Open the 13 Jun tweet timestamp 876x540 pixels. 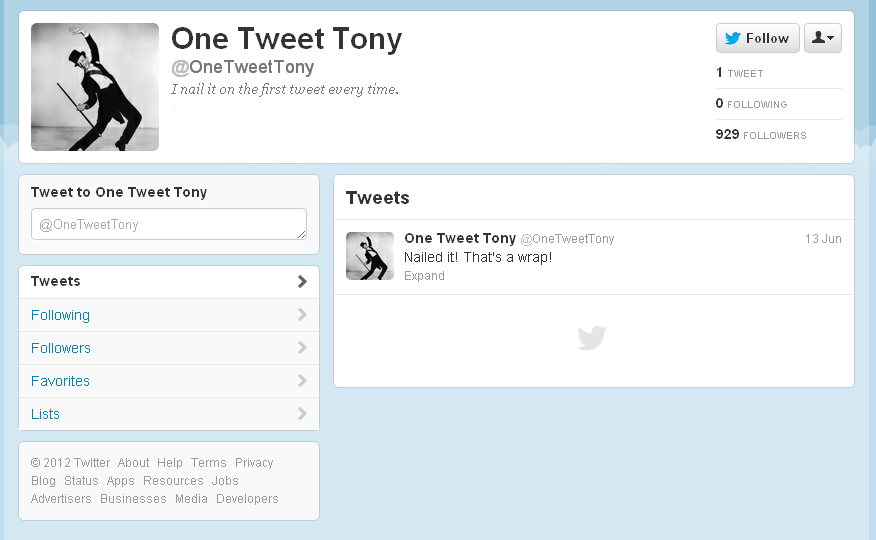coord(823,239)
